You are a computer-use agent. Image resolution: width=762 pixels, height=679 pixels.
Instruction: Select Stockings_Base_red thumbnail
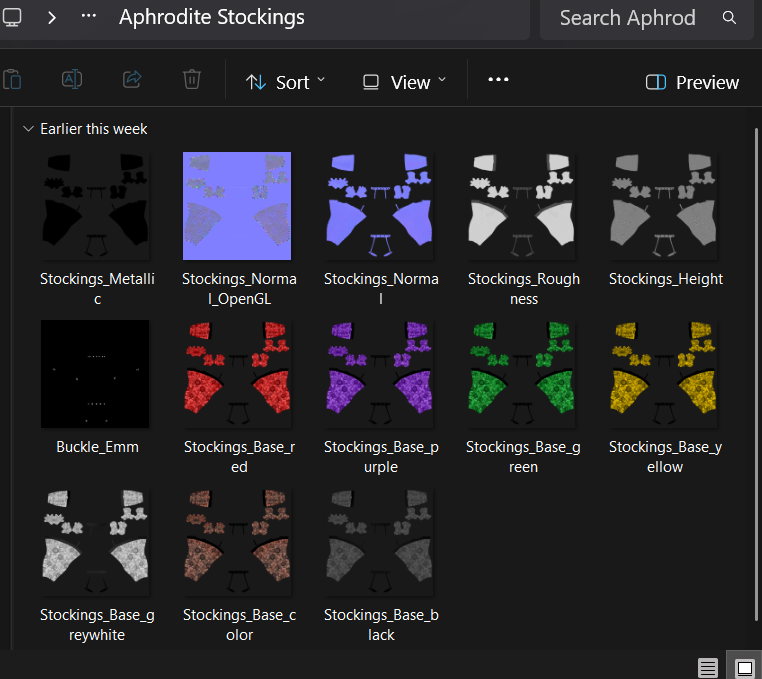[237, 374]
